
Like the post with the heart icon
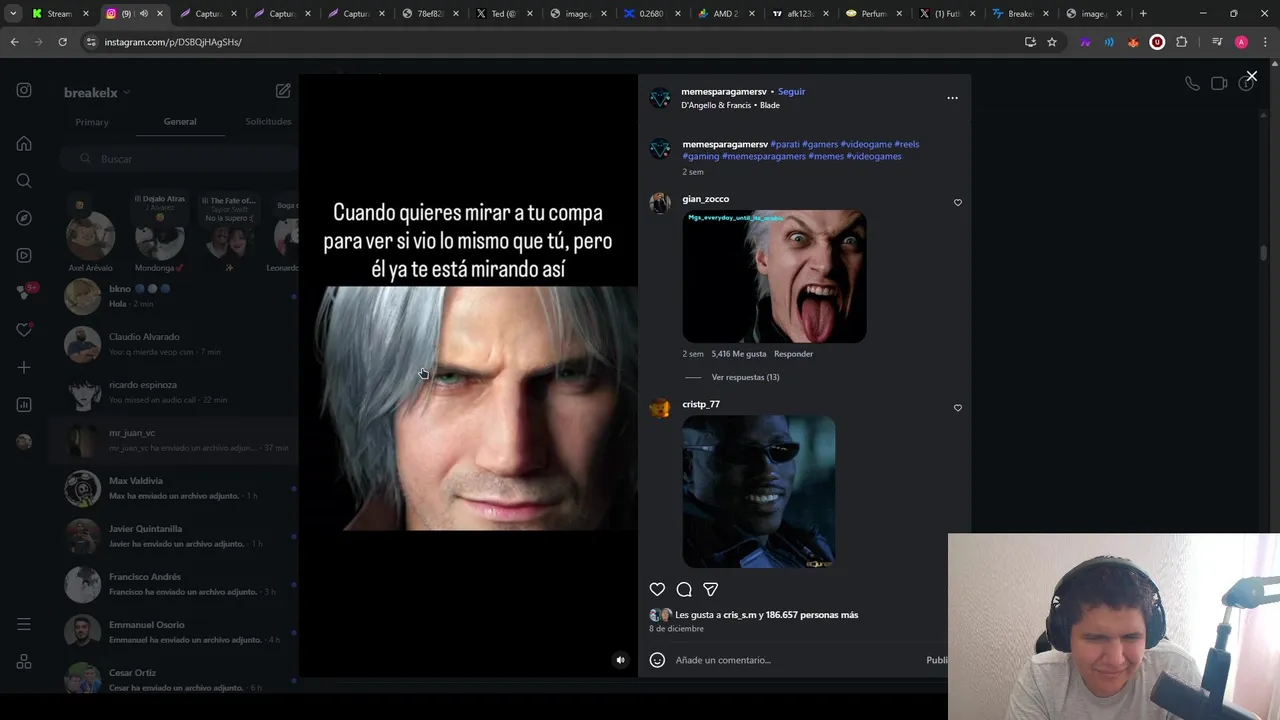[657, 589]
